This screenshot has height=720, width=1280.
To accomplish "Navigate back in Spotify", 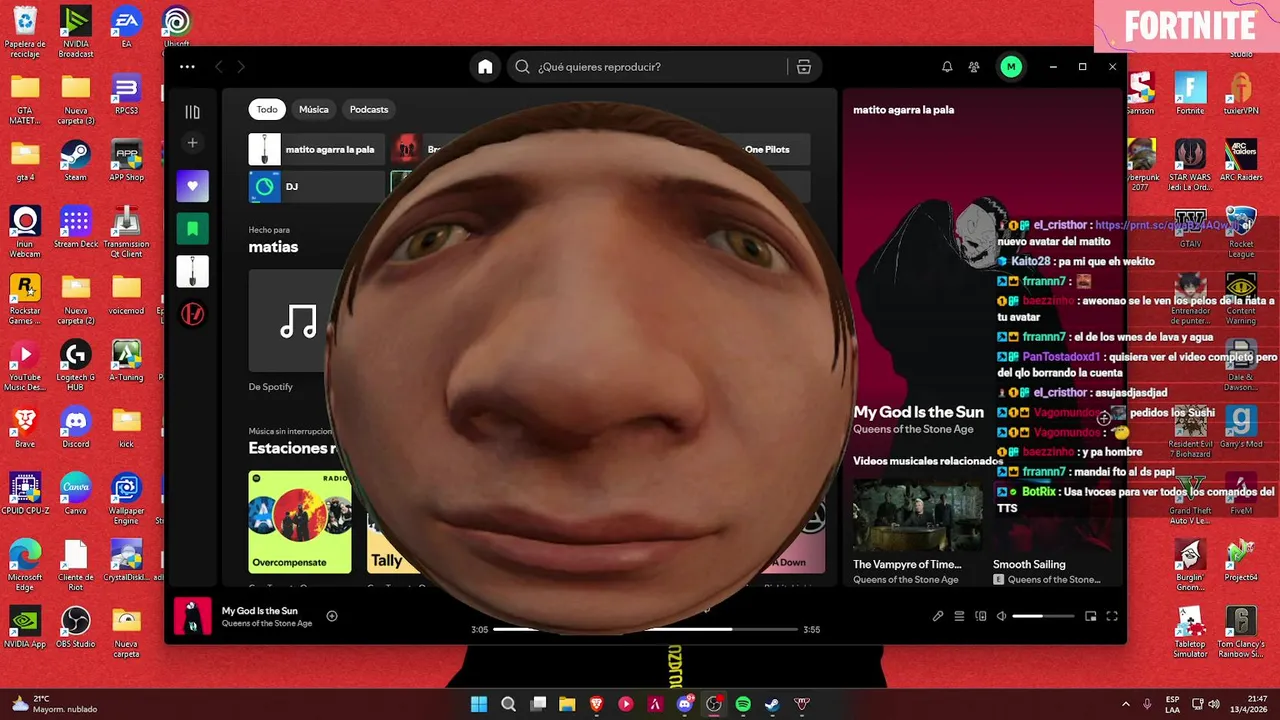I will point(219,67).
